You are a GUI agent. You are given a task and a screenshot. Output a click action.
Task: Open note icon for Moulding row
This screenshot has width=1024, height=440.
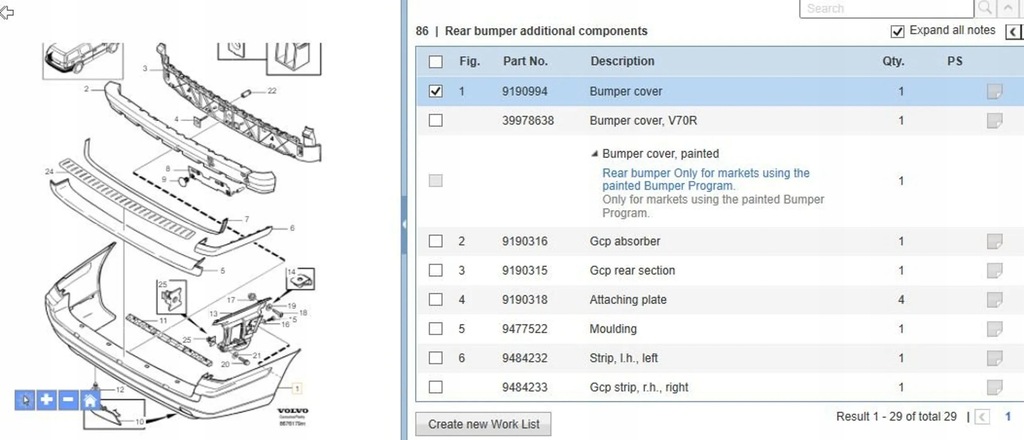tap(994, 328)
